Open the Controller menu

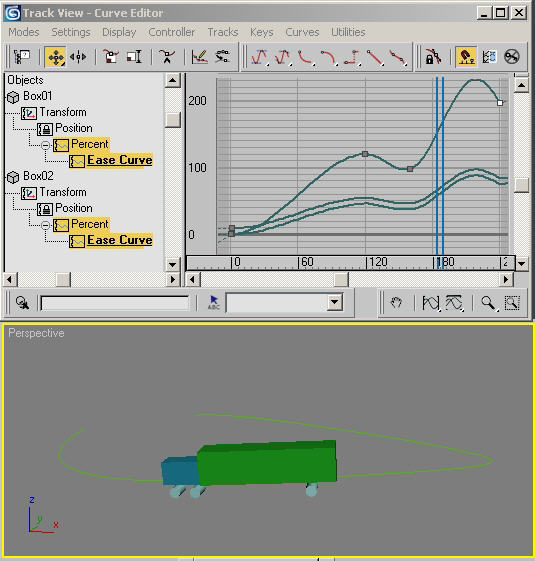[x=171, y=32]
